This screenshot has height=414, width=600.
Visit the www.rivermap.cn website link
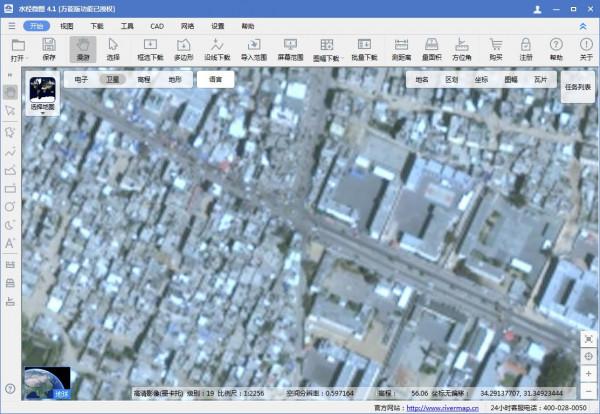[442, 408]
